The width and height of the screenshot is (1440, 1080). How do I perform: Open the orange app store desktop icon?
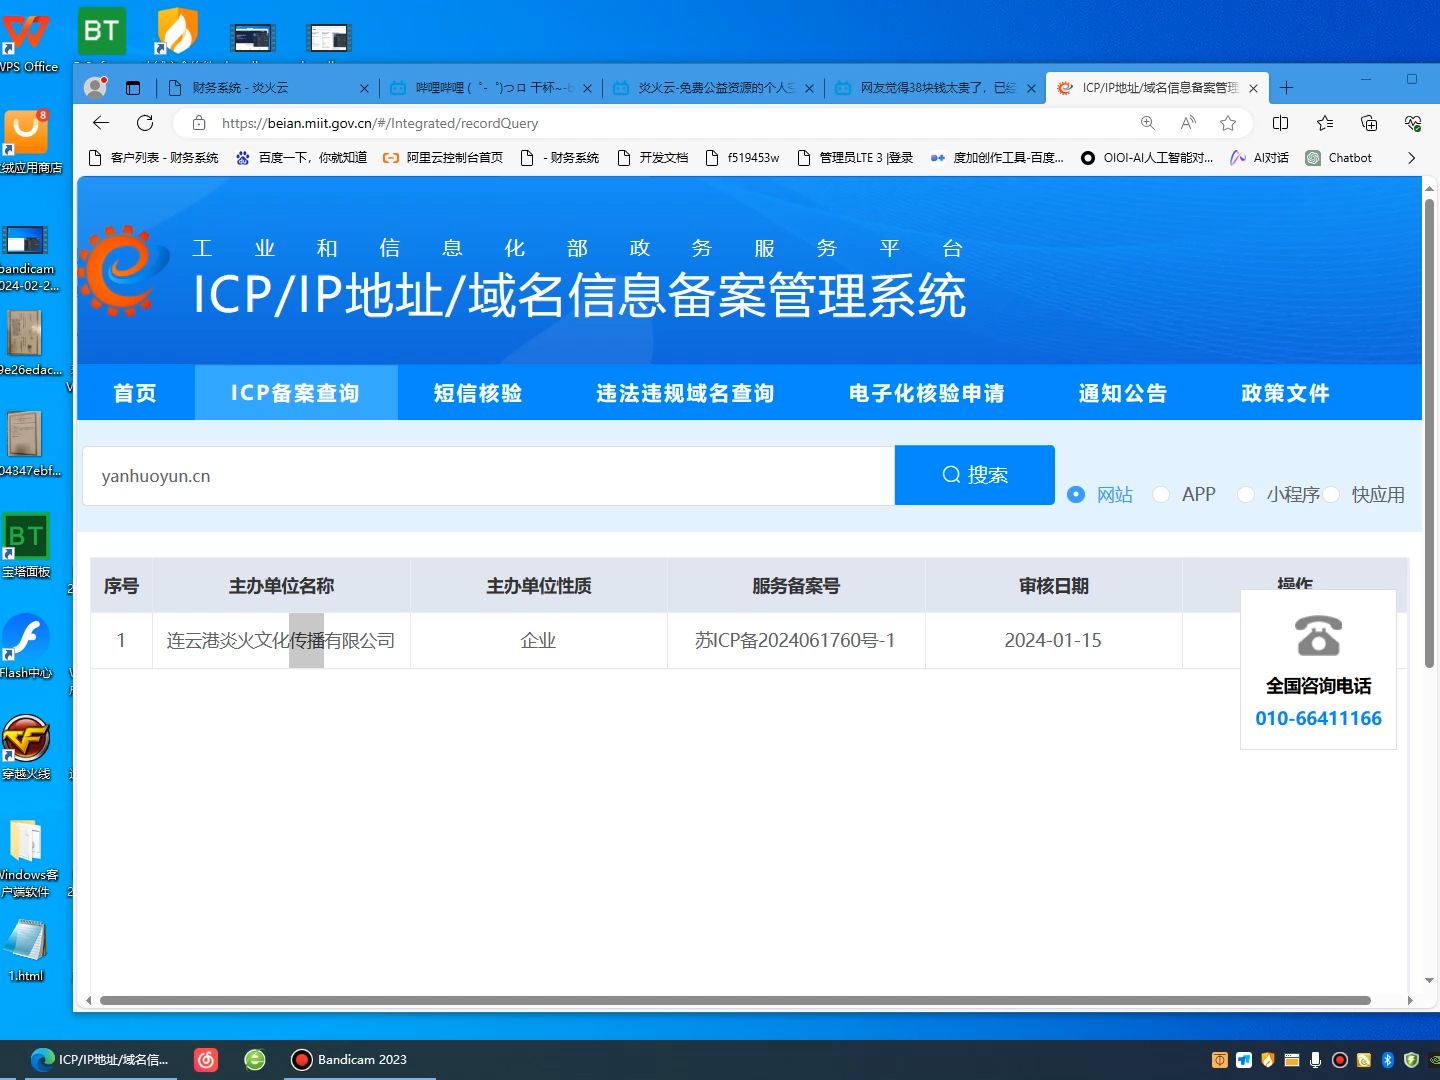[x=26, y=140]
